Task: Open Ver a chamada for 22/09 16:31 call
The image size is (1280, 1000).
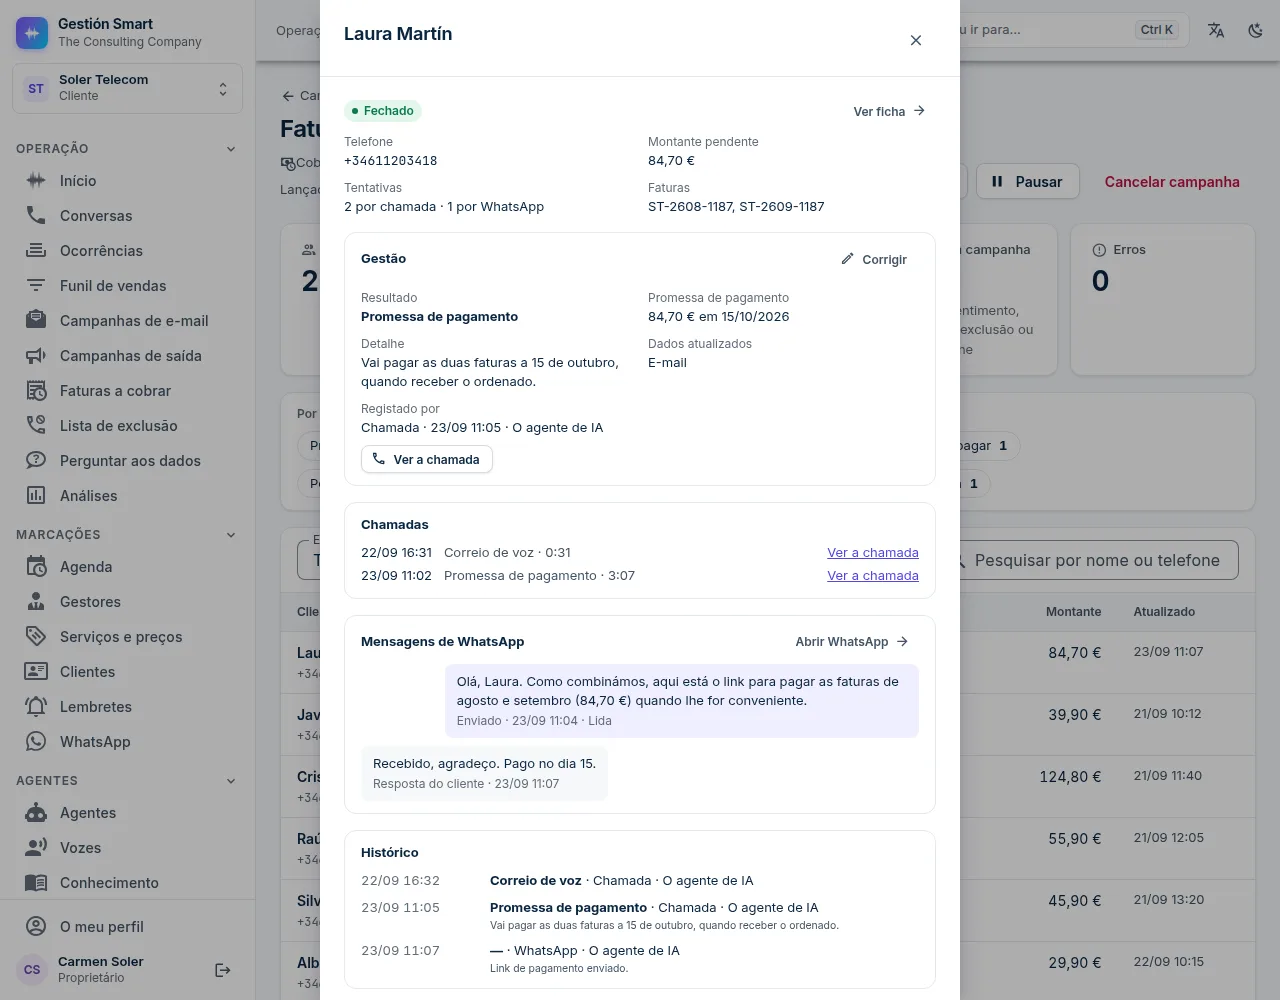Action: tap(873, 553)
